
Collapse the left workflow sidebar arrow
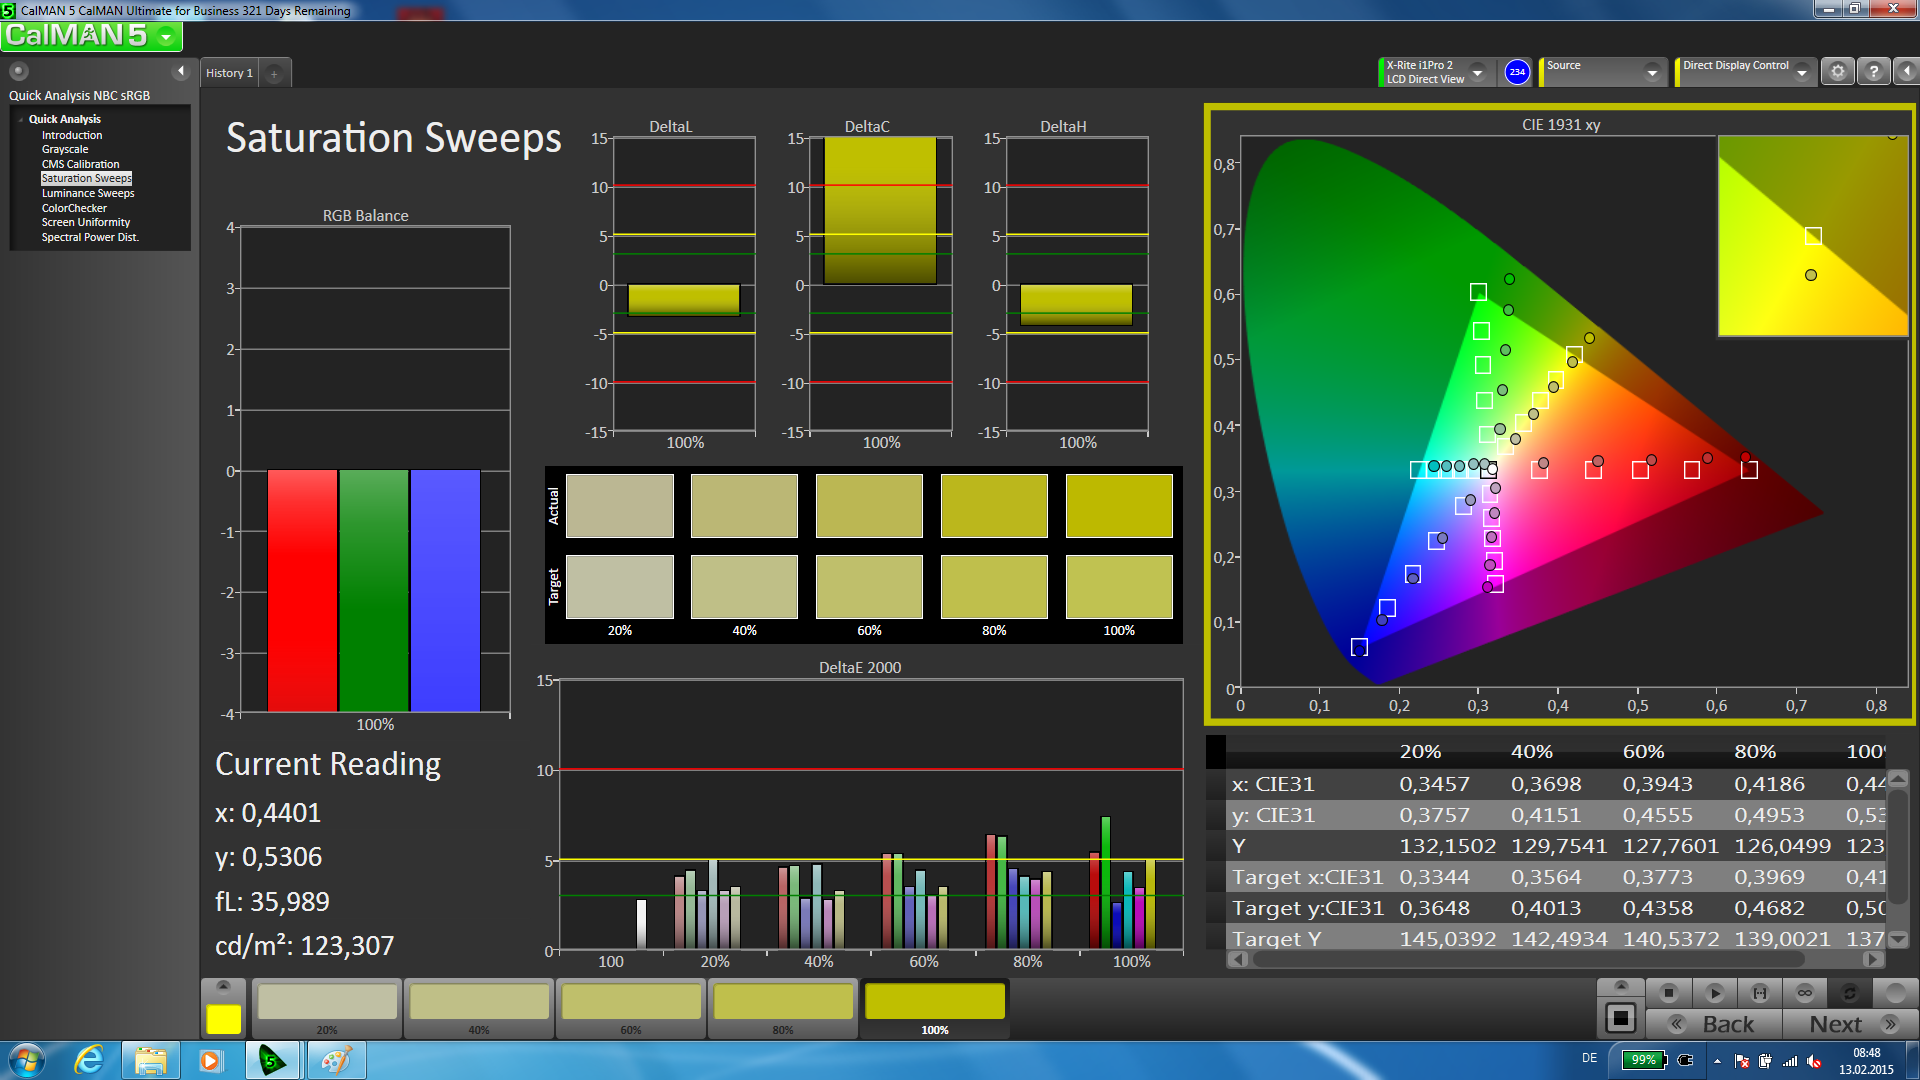181,71
